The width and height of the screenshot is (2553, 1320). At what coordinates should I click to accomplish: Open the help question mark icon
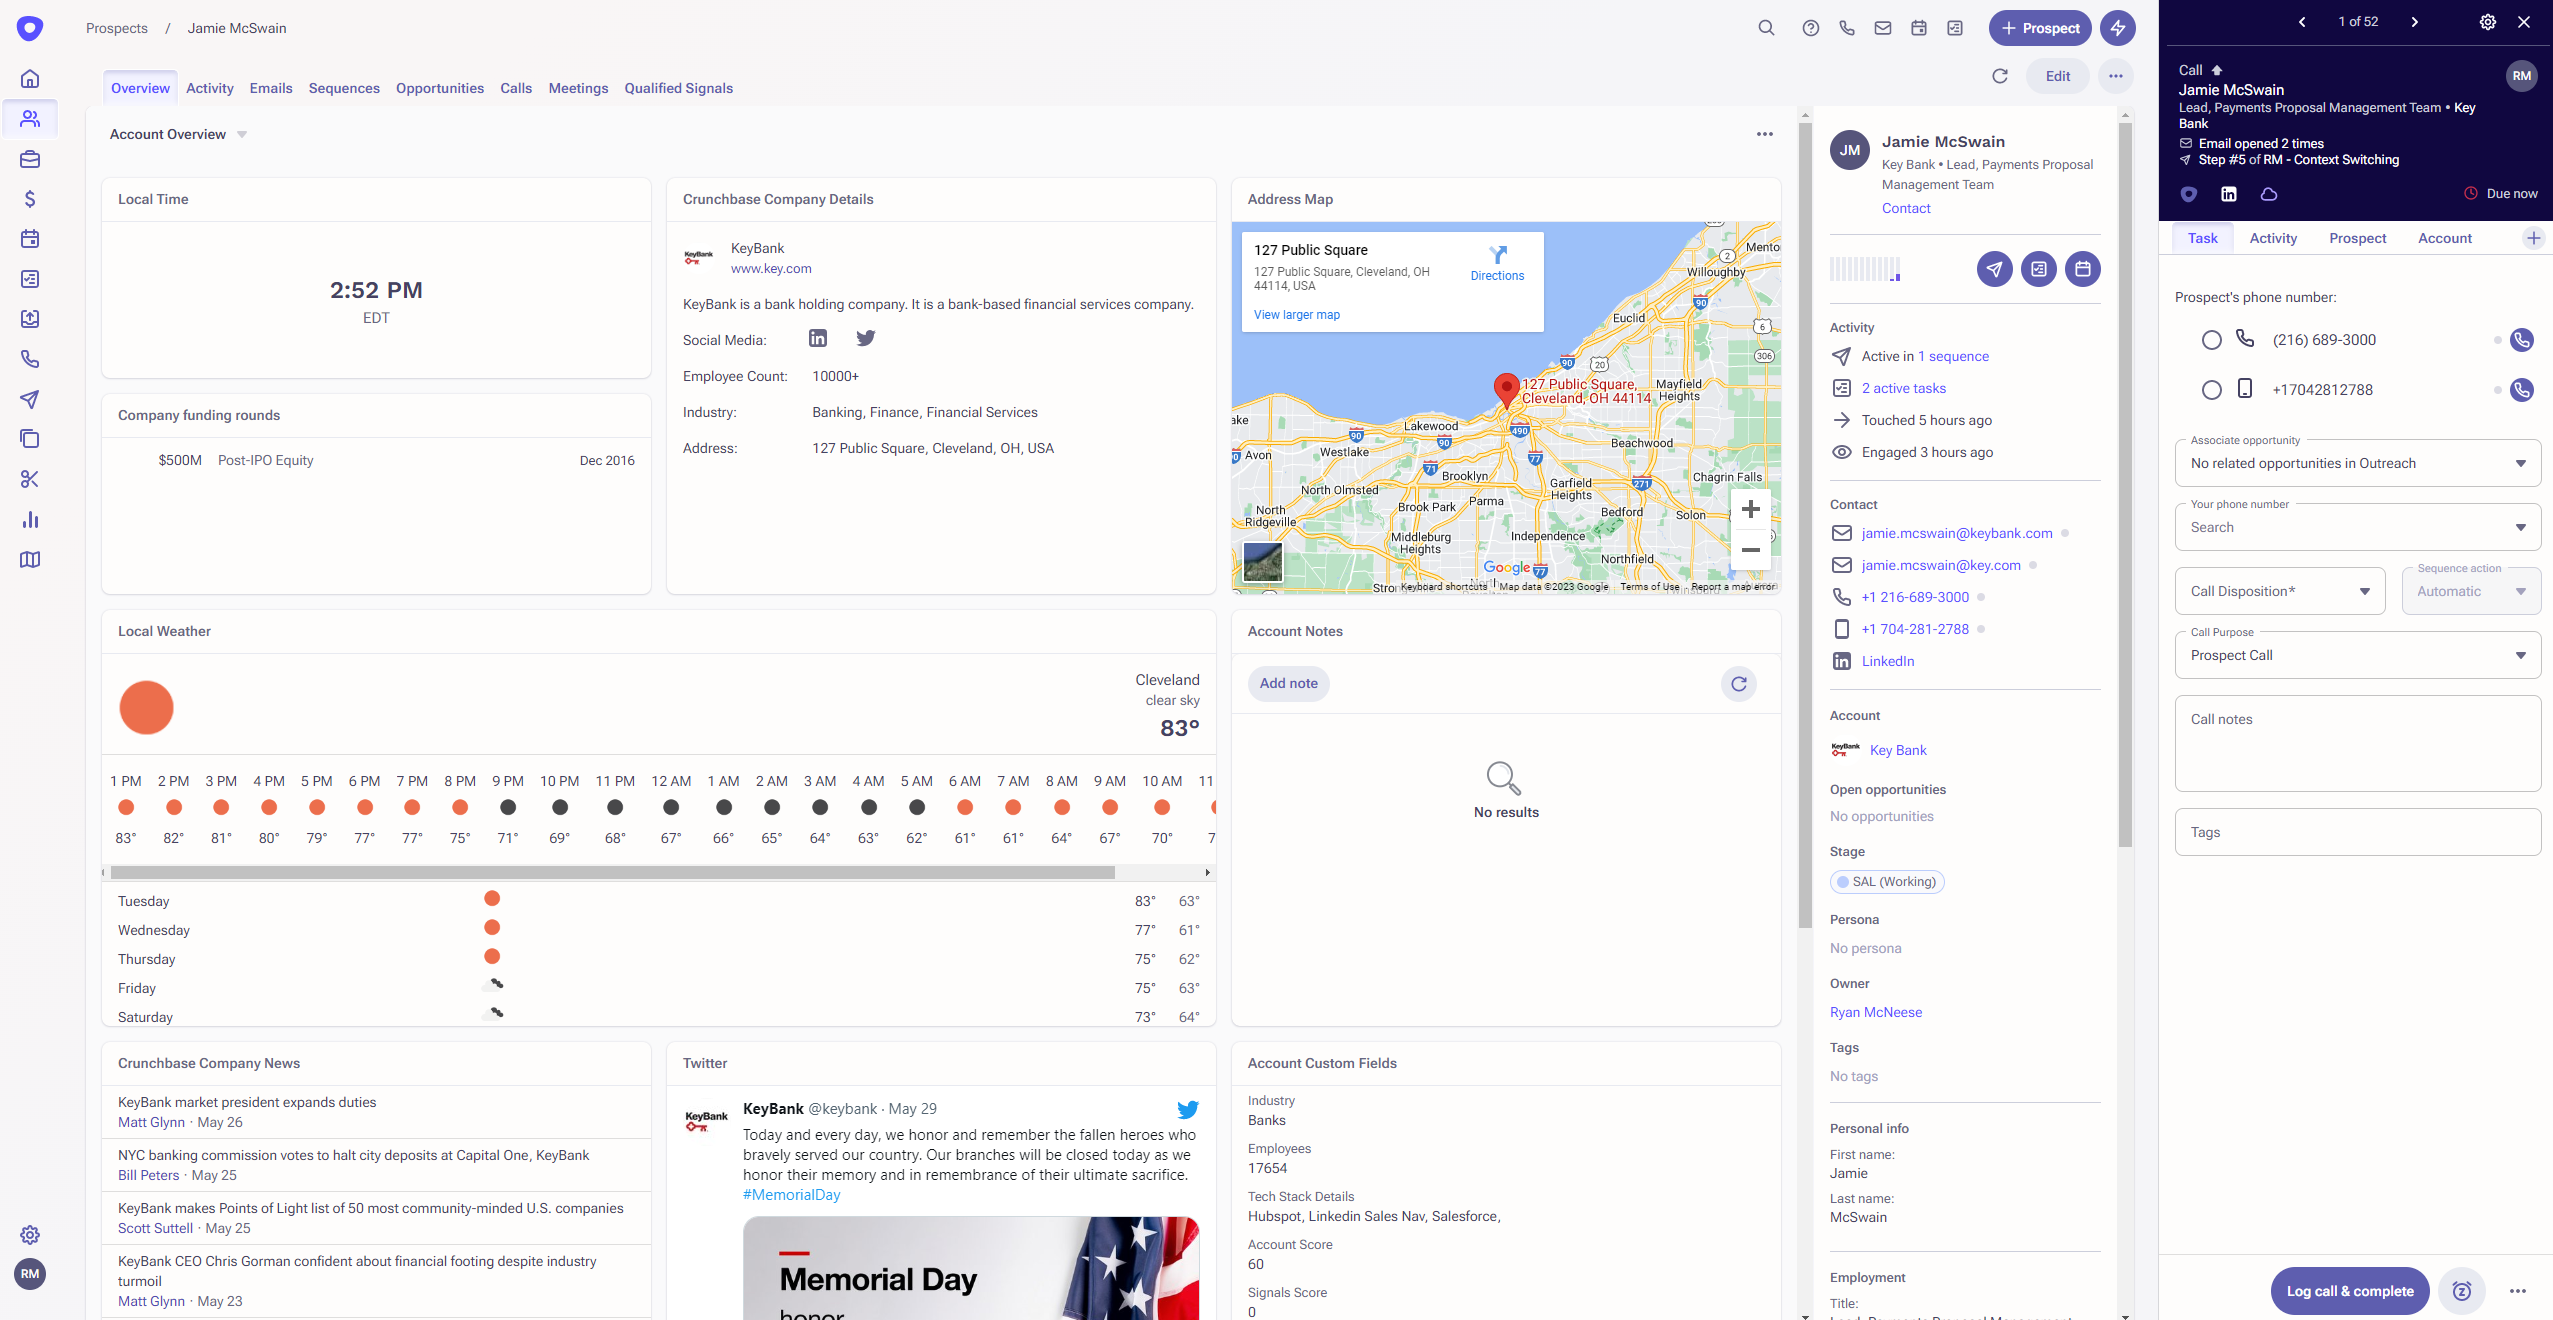[x=1810, y=28]
